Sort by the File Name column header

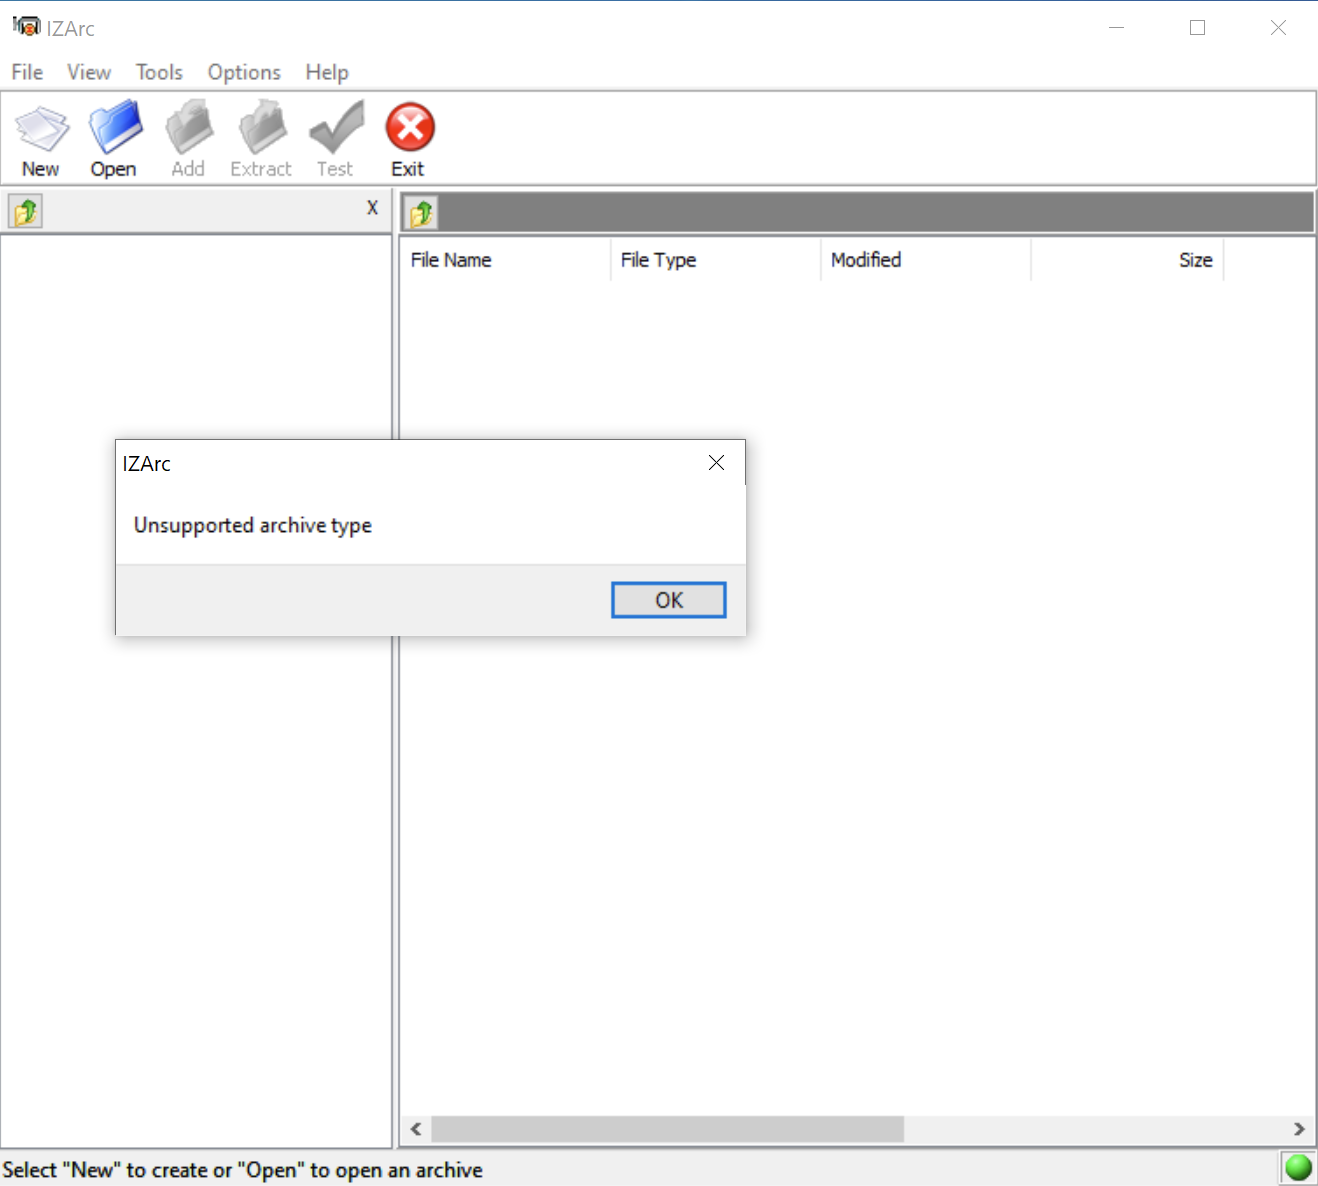505,260
